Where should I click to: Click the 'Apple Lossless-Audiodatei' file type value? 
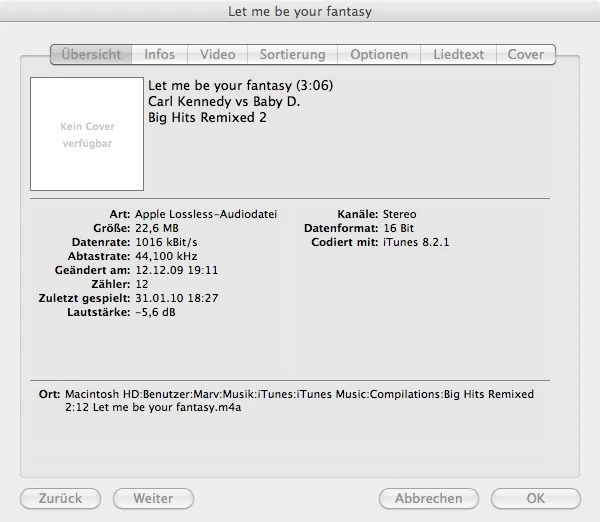tap(206, 215)
